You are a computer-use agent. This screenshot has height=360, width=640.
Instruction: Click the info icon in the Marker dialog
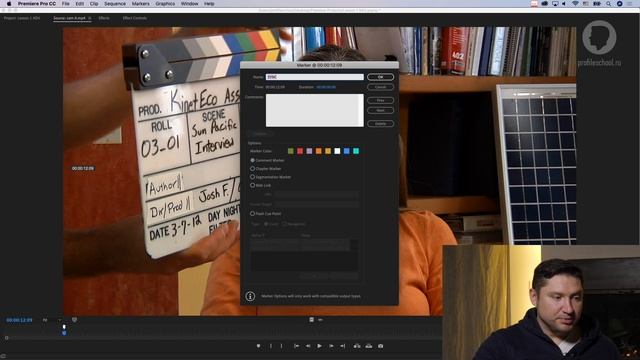pos(250,296)
